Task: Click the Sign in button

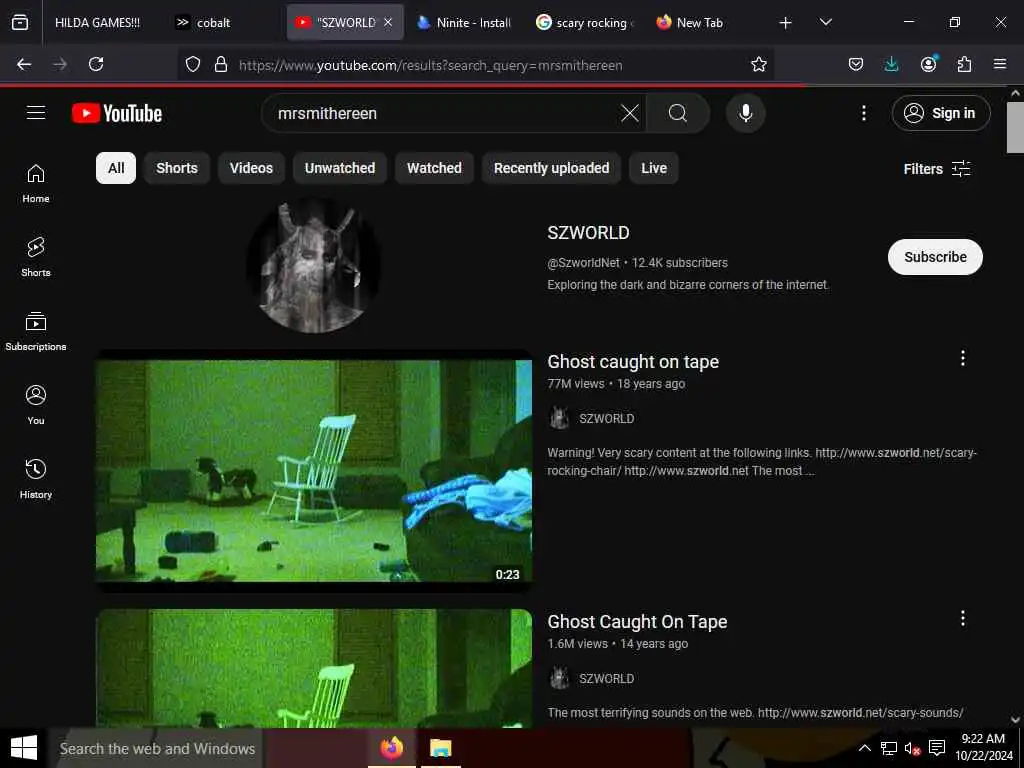Action: pos(941,113)
